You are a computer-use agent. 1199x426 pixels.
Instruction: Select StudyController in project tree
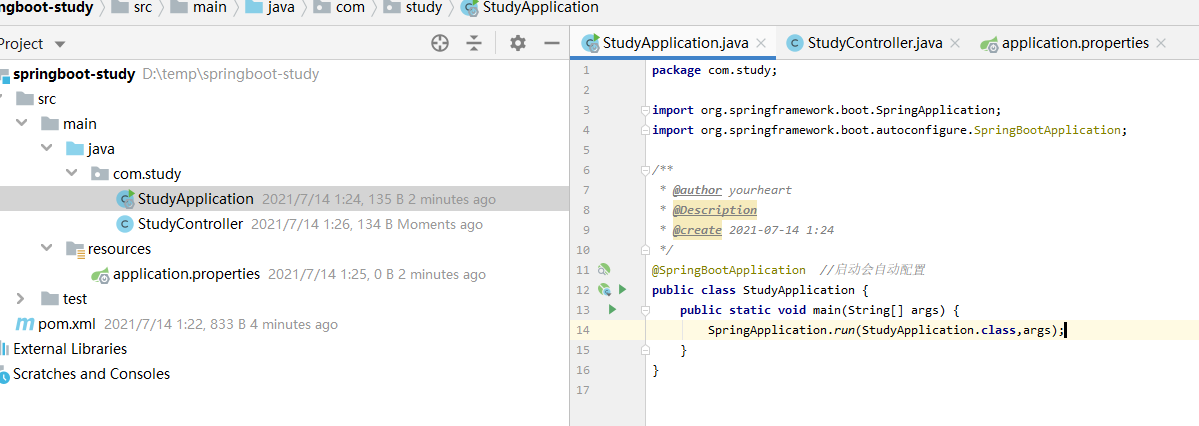[190, 224]
